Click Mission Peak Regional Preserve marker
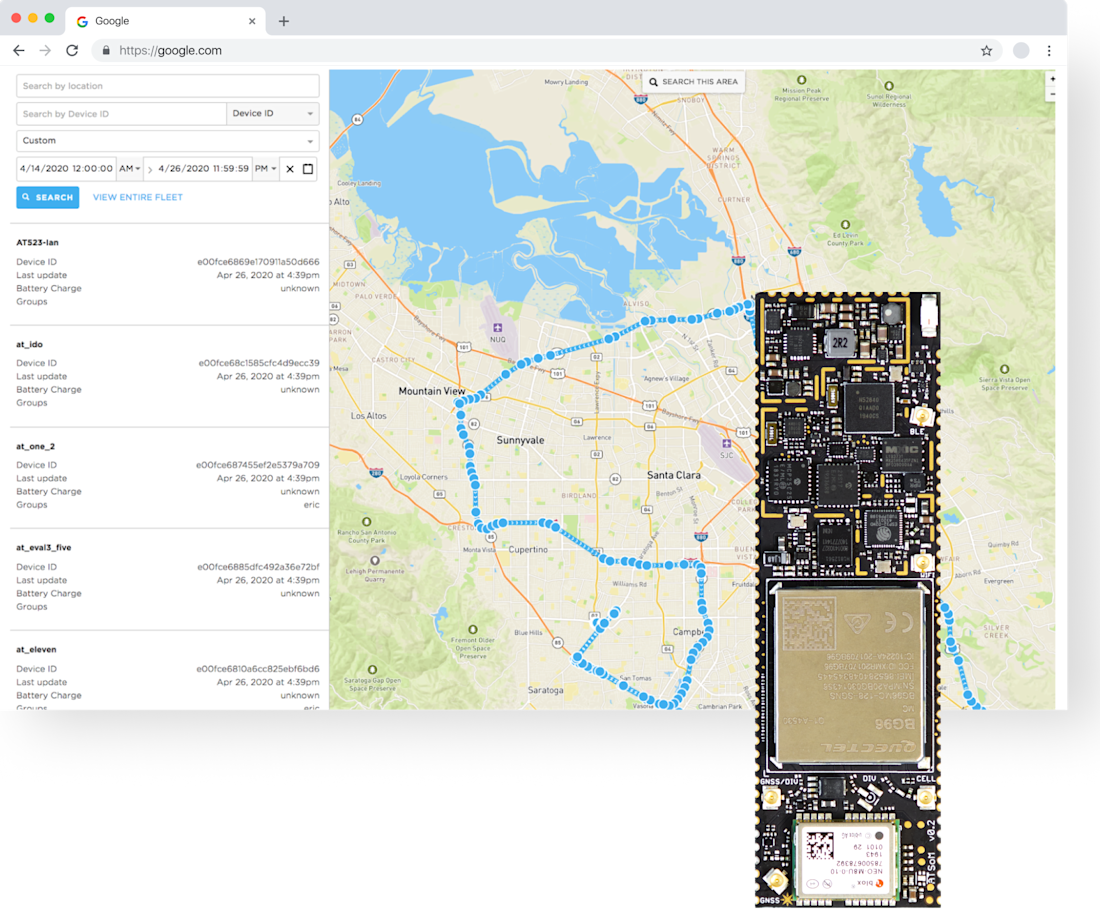The height and width of the screenshot is (922, 1100). click(801, 80)
